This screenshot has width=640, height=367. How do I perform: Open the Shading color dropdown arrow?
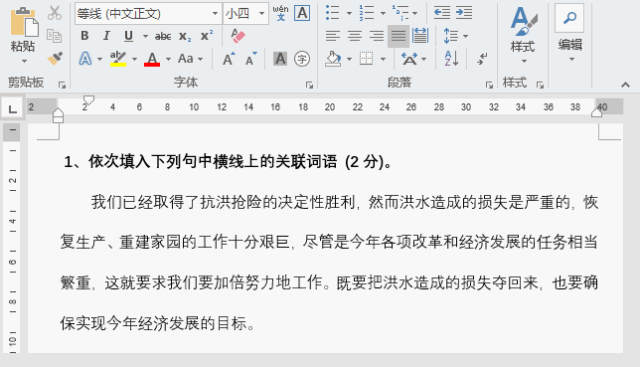349,59
